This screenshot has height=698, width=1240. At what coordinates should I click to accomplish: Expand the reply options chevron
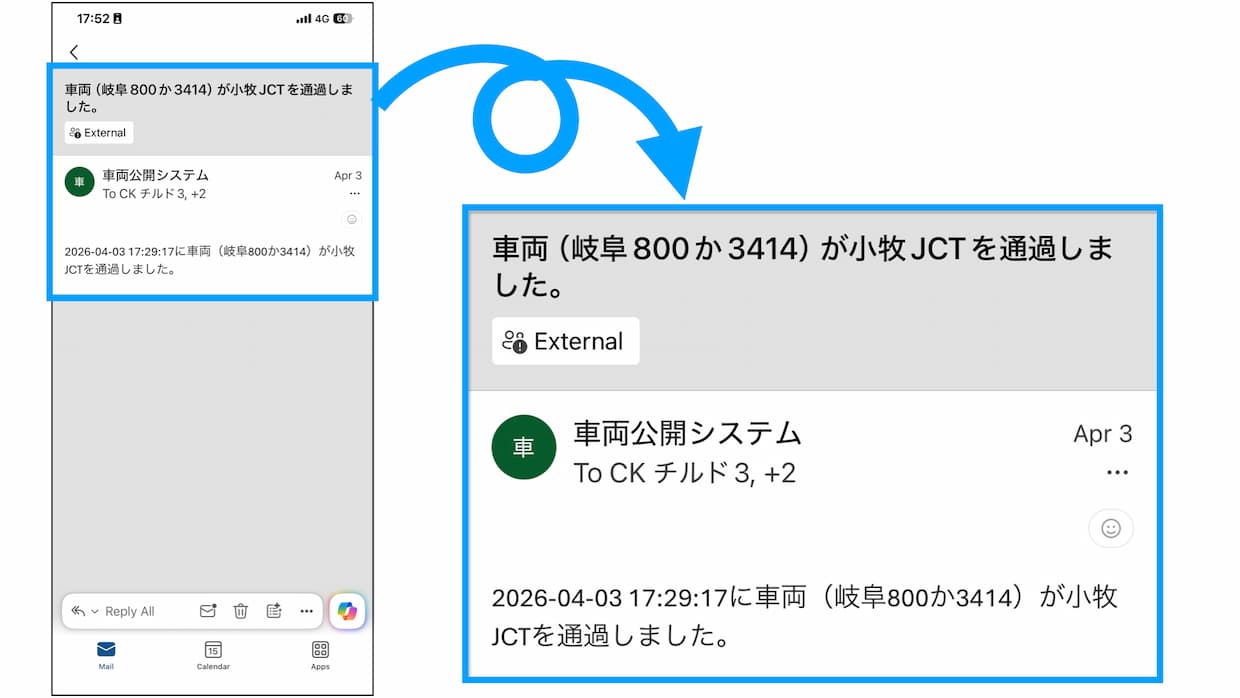95,611
